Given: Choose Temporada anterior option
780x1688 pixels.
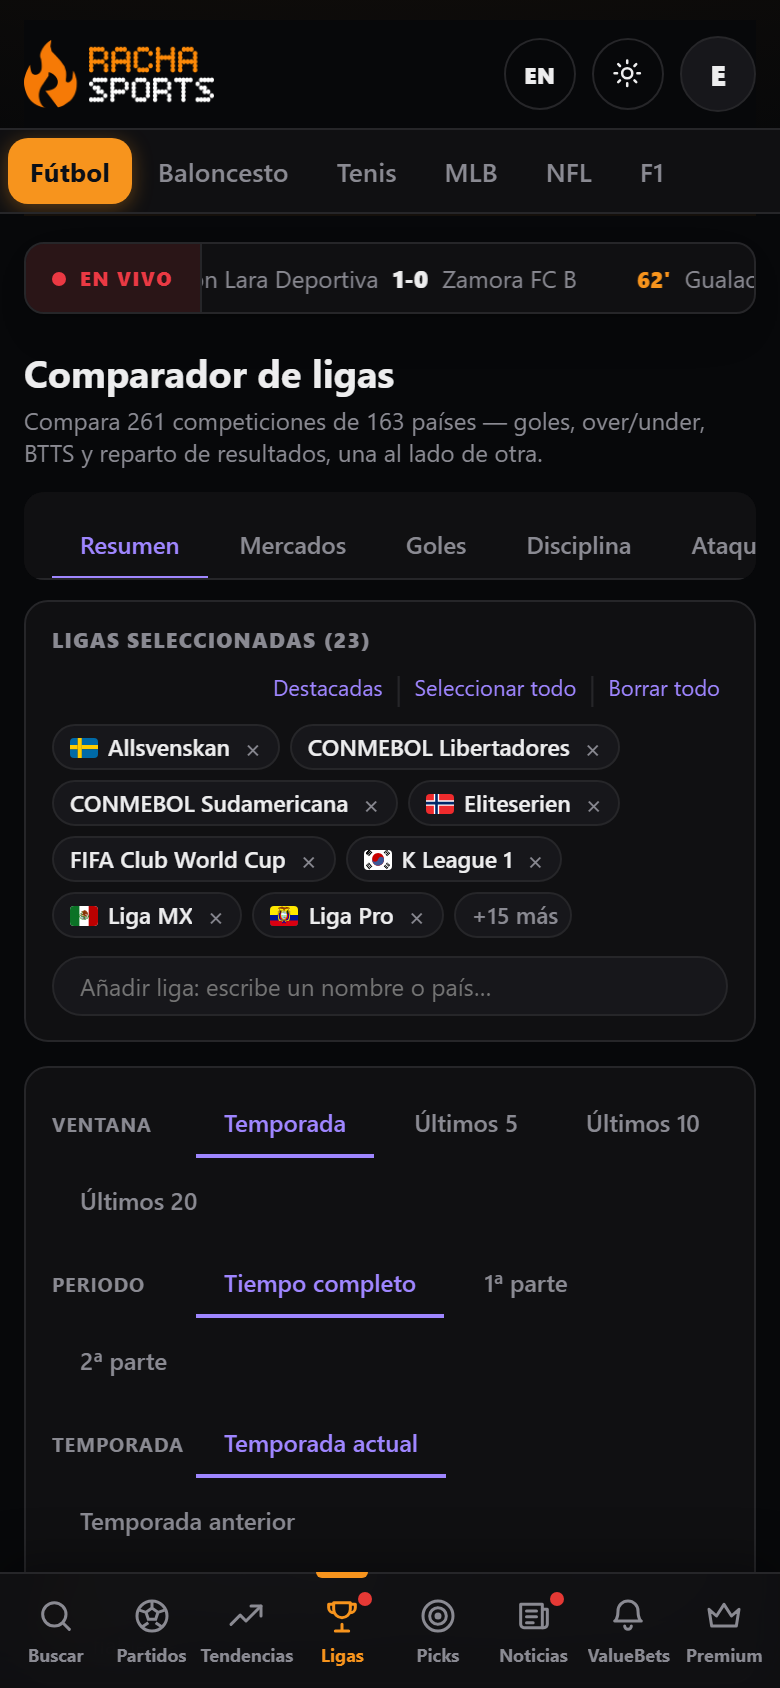Looking at the screenshot, I should coord(188,1522).
